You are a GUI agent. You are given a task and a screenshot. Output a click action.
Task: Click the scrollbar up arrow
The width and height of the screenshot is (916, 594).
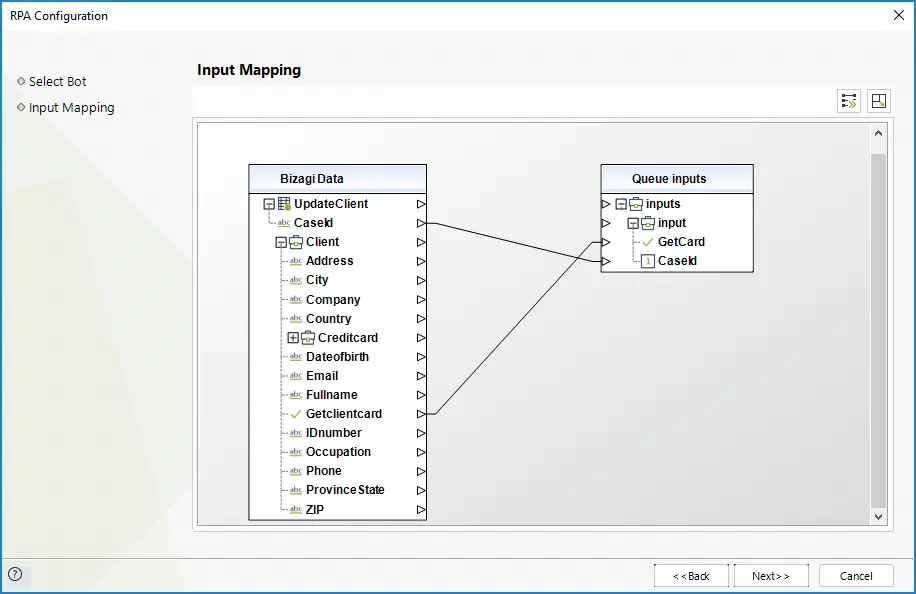tap(878, 133)
